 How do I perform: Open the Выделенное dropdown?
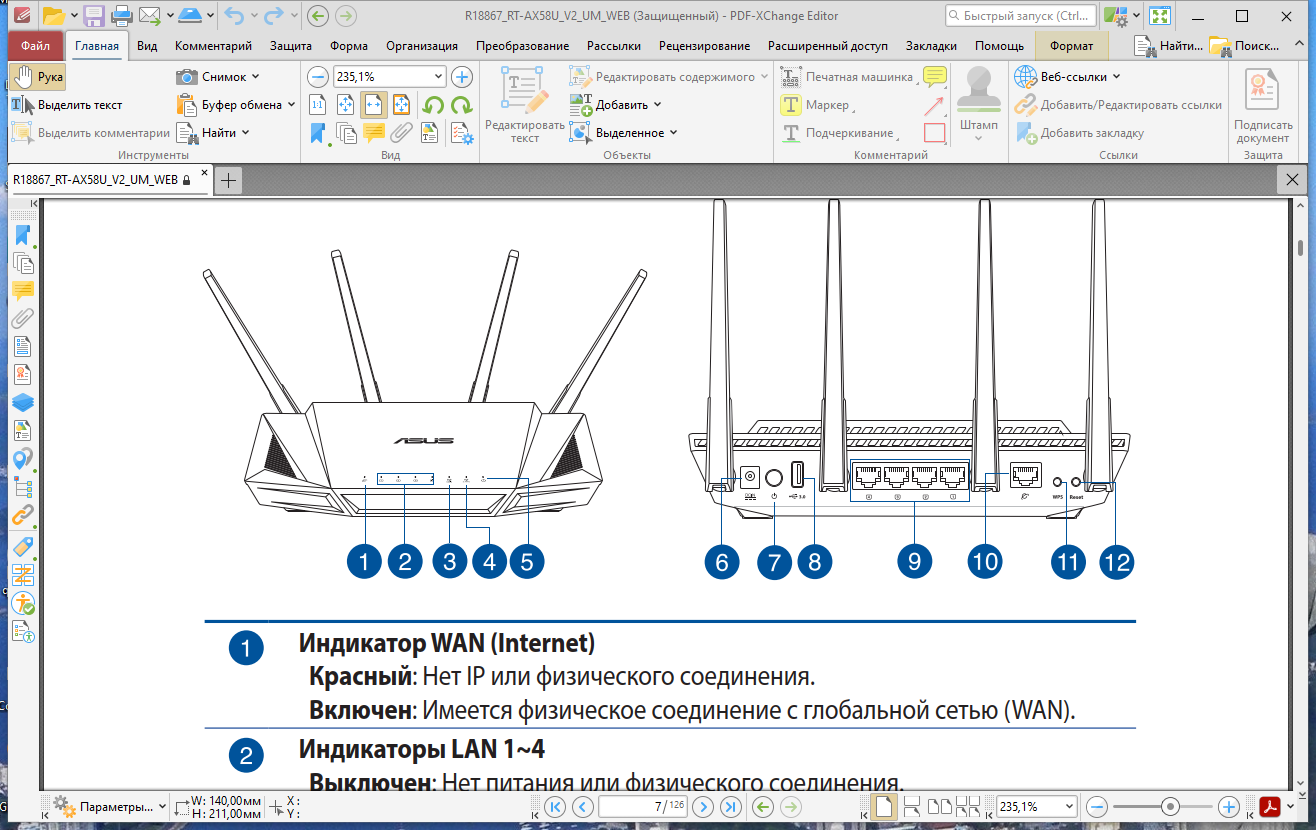tap(624, 132)
